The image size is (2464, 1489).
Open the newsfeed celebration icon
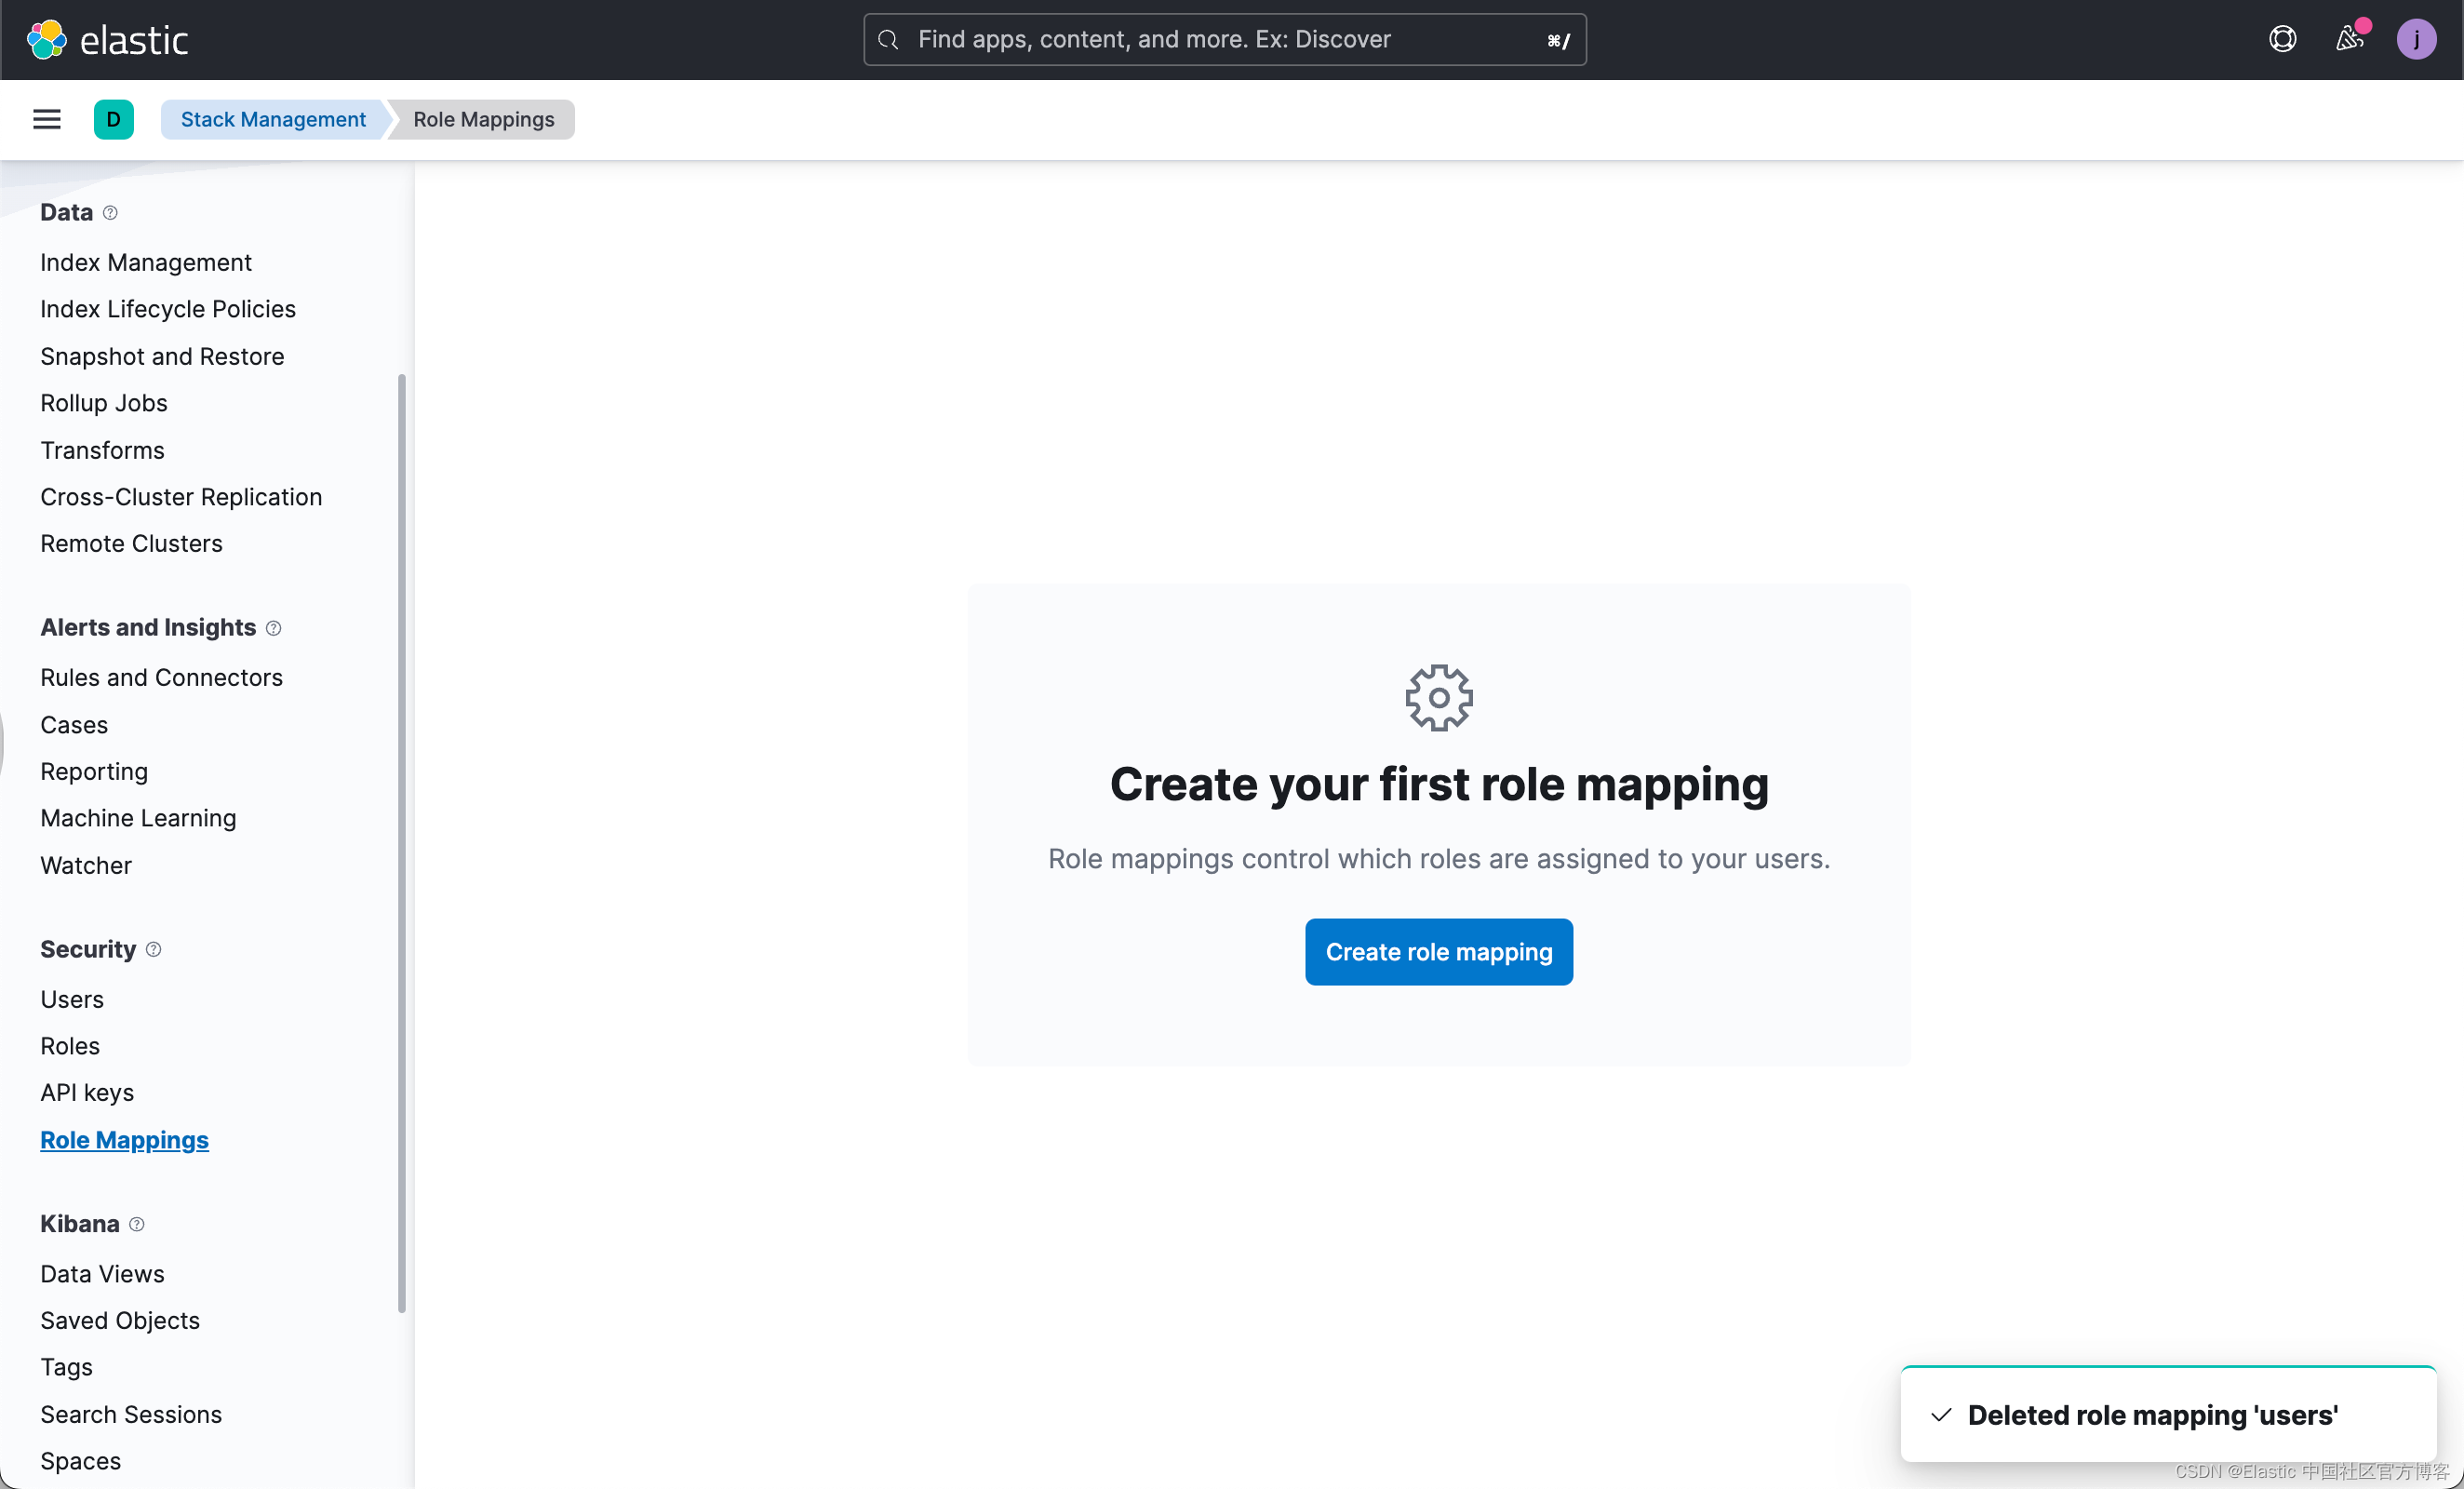tap(2348, 40)
